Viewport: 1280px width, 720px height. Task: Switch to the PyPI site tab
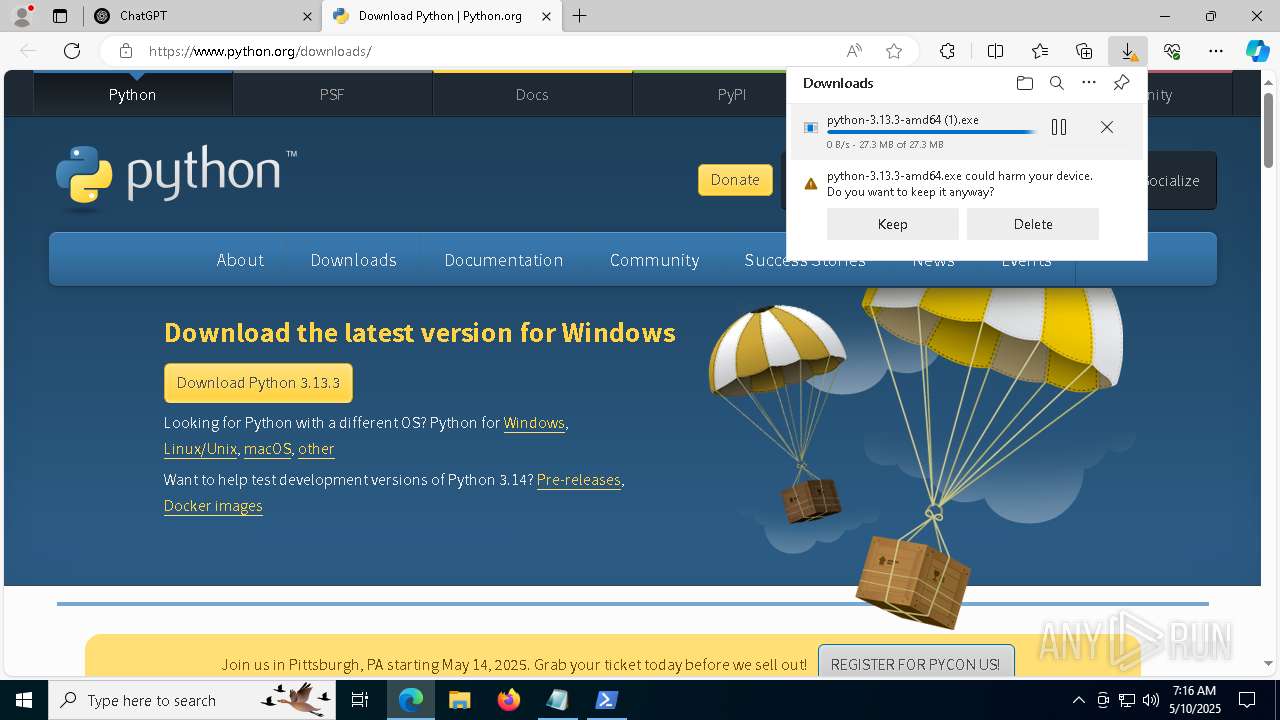pyautogui.click(x=732, y=94)
